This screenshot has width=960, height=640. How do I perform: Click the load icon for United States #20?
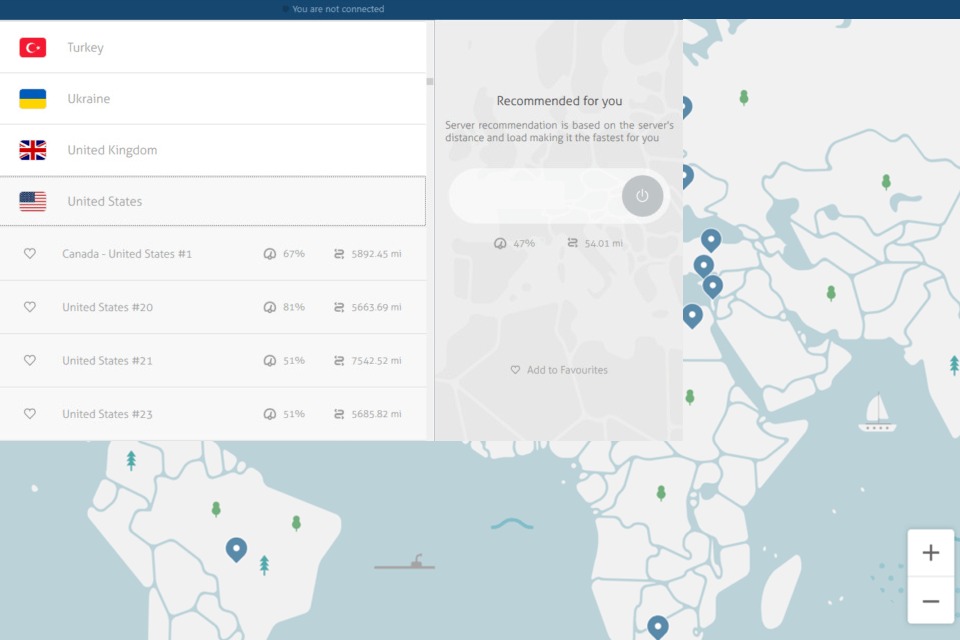pos(269,307)
